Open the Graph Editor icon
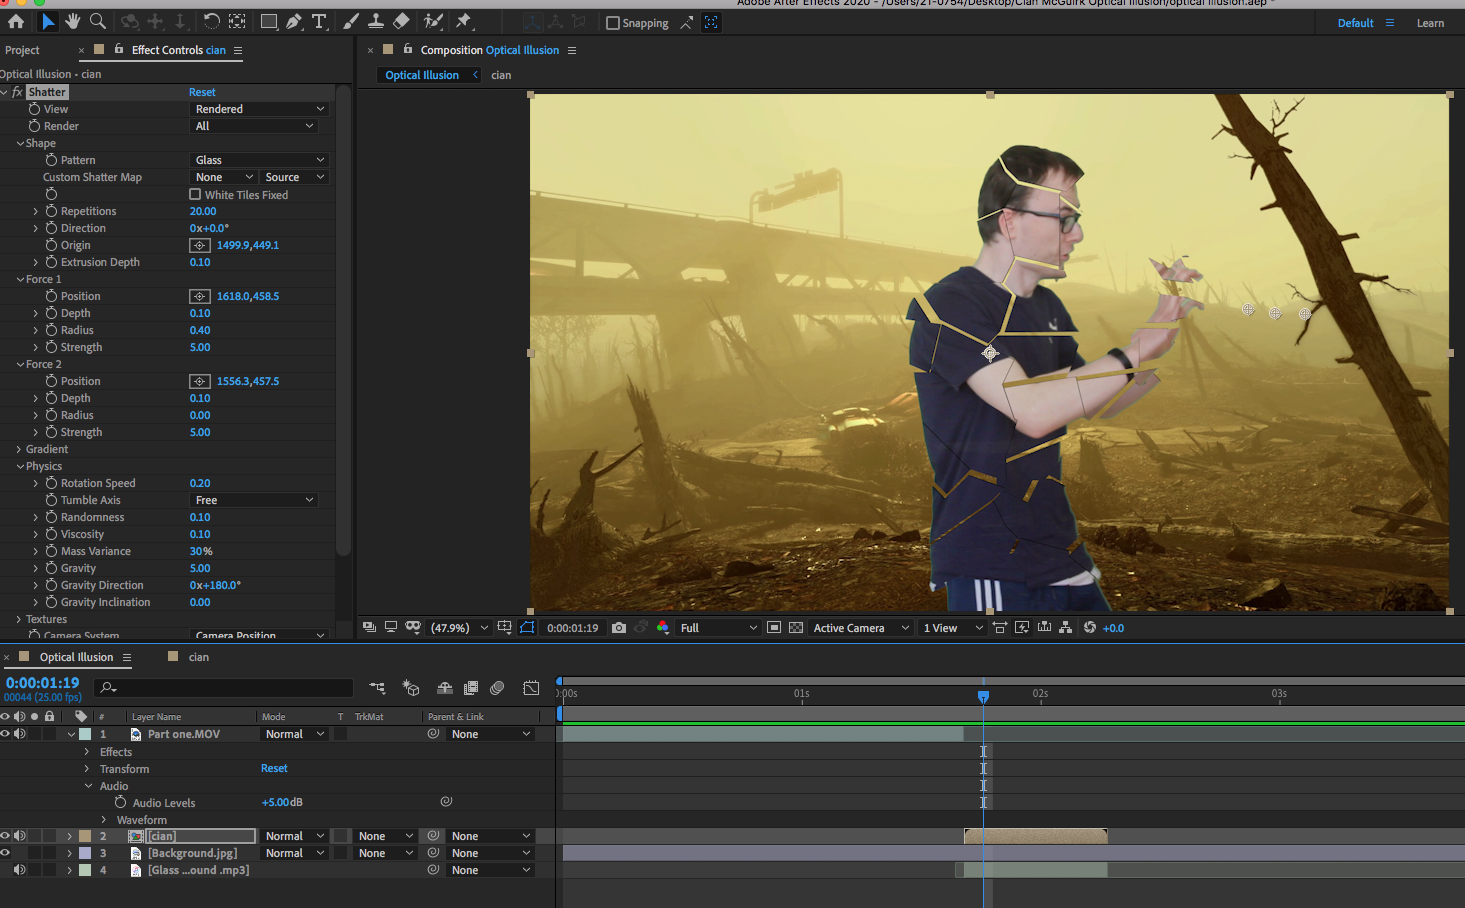 pyautogui.click(x=531, y=688)
